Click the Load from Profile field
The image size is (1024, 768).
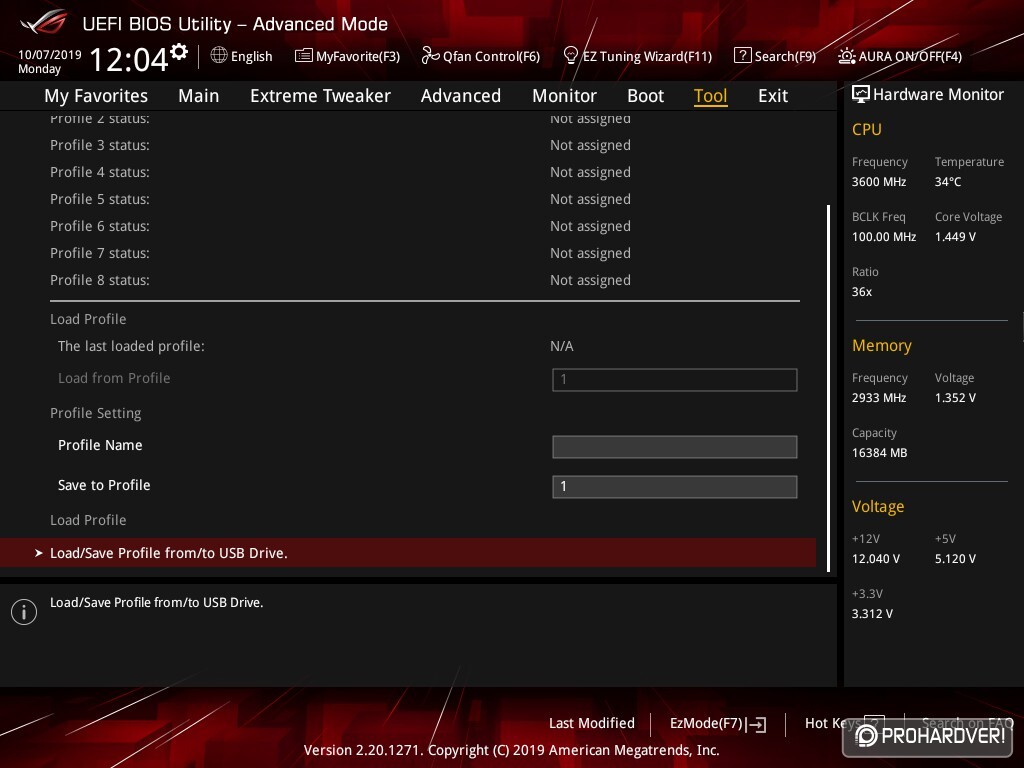pyautogui.click(x=675, y=379)
